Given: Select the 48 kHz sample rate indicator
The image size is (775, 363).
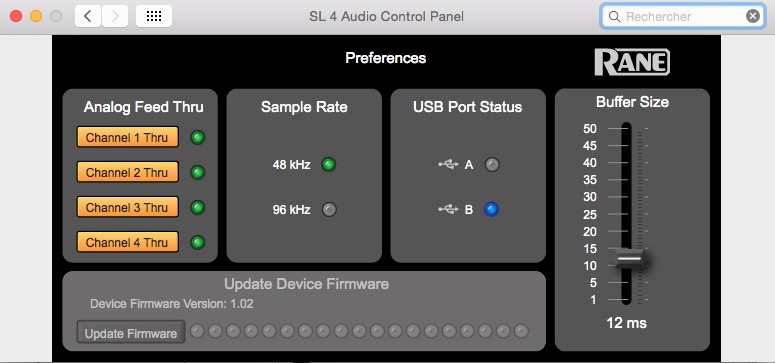Looking at the screenshot, I should coord(329,165).
